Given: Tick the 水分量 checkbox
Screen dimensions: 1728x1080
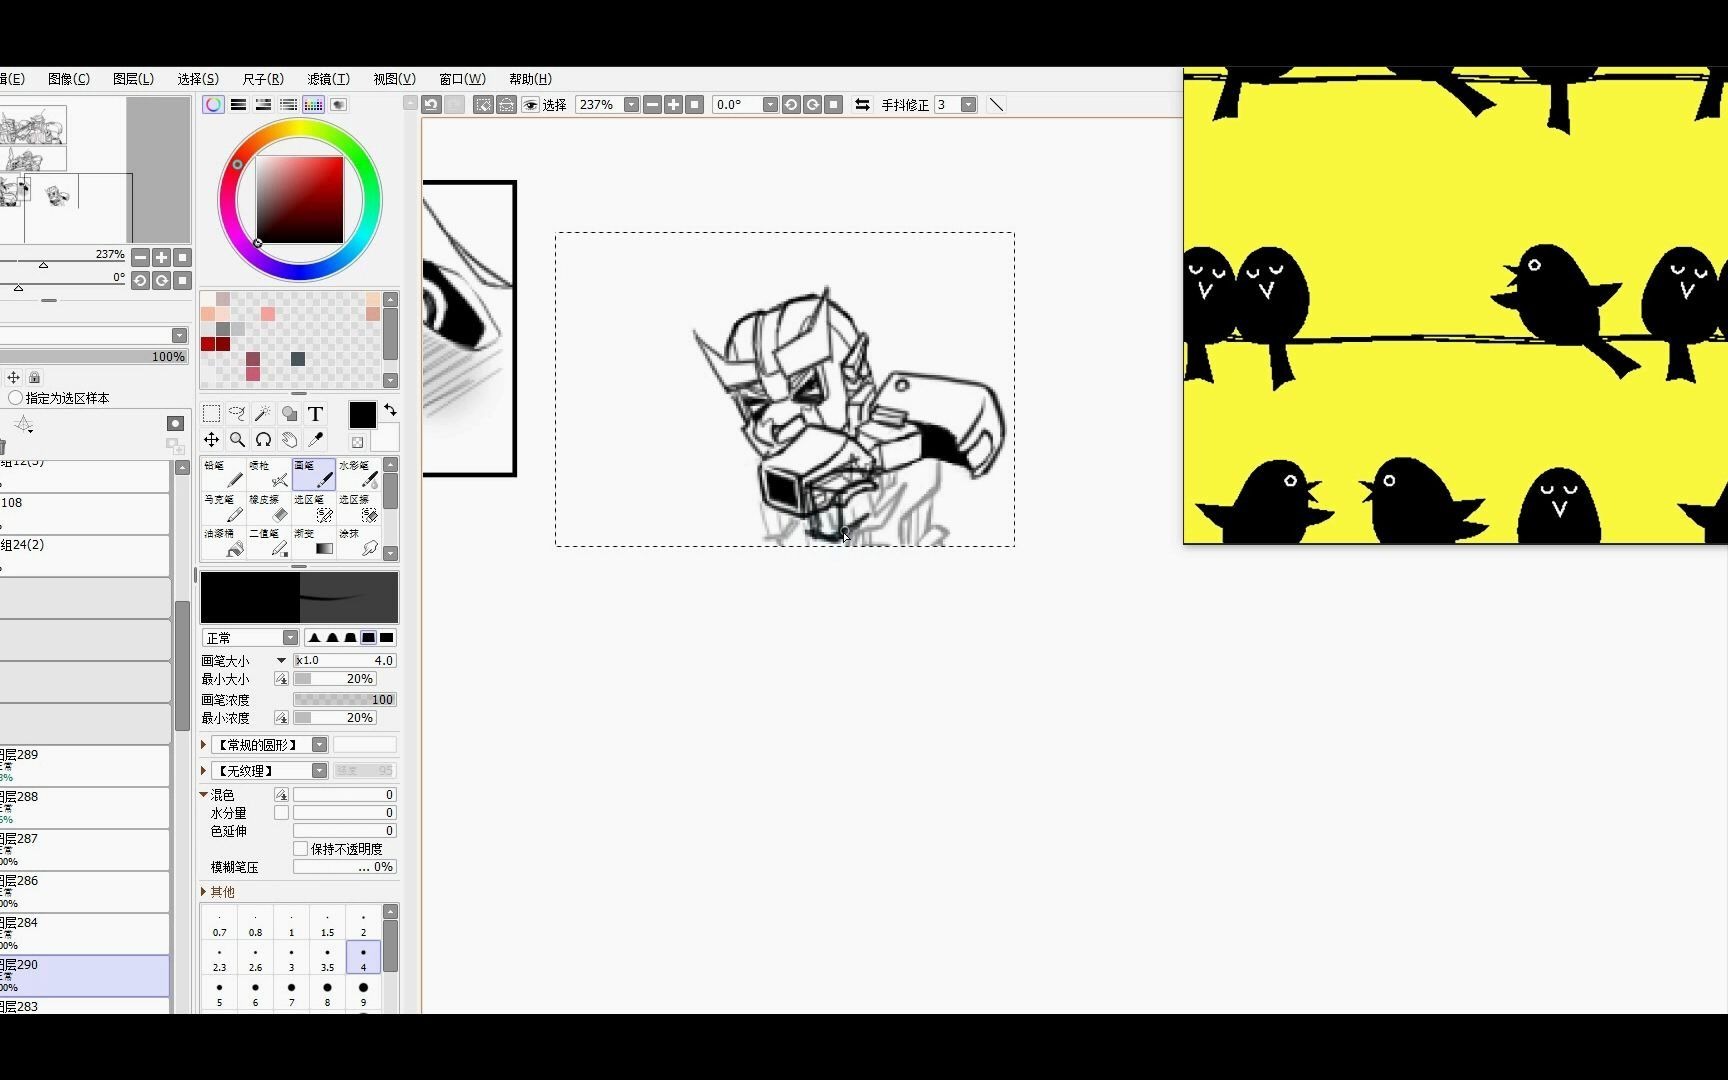Looking at the screenshot, I should pyautogui.click(x=281, y=812).
